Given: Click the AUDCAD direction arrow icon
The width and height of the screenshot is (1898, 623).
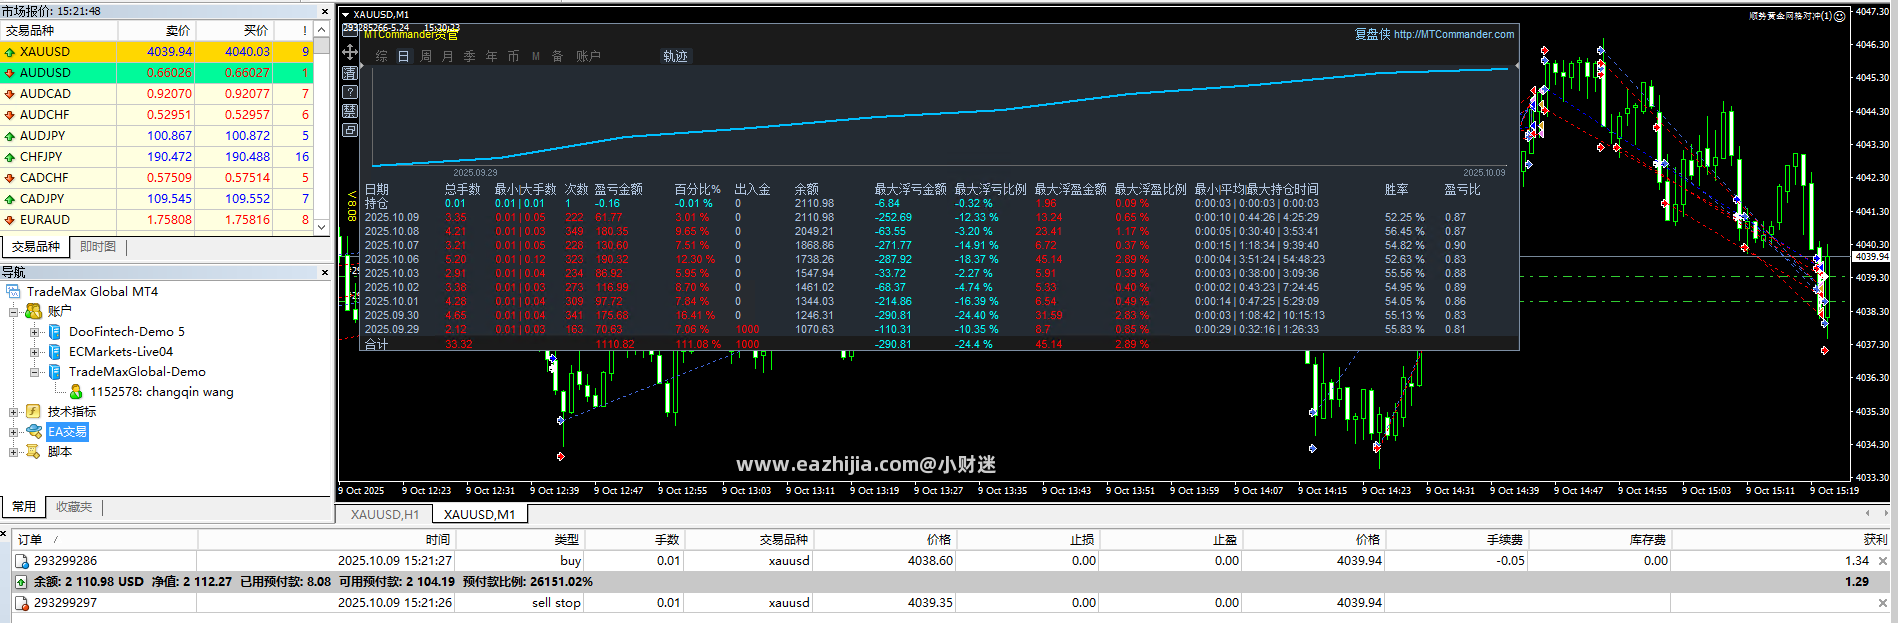Looking at the screenshot, I should (x=10, y=94).
